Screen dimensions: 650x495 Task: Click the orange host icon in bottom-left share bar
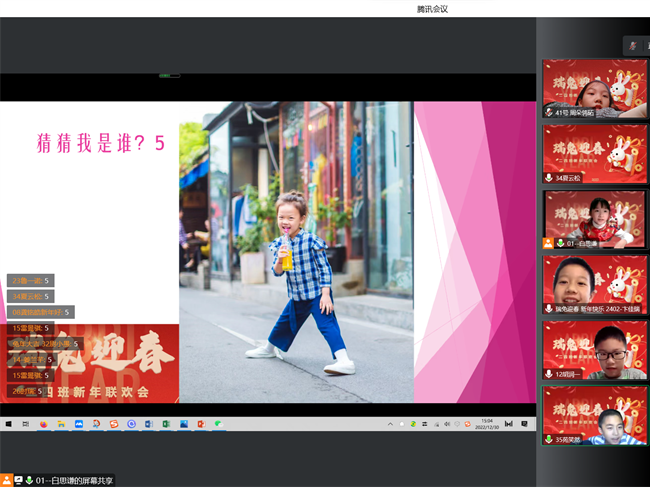pos(6,480)
